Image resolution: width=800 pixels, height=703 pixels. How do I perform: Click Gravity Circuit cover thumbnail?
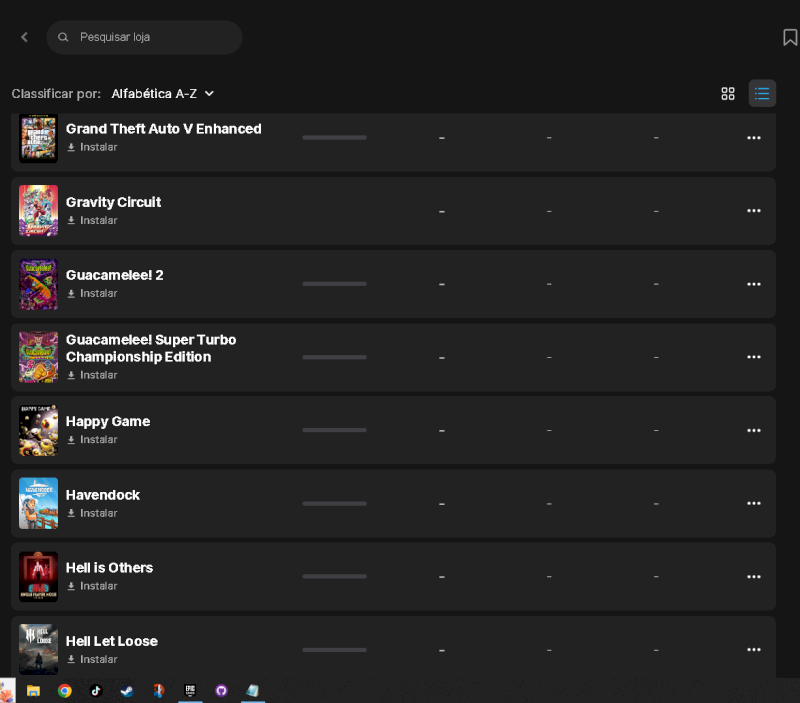[38, 211]
